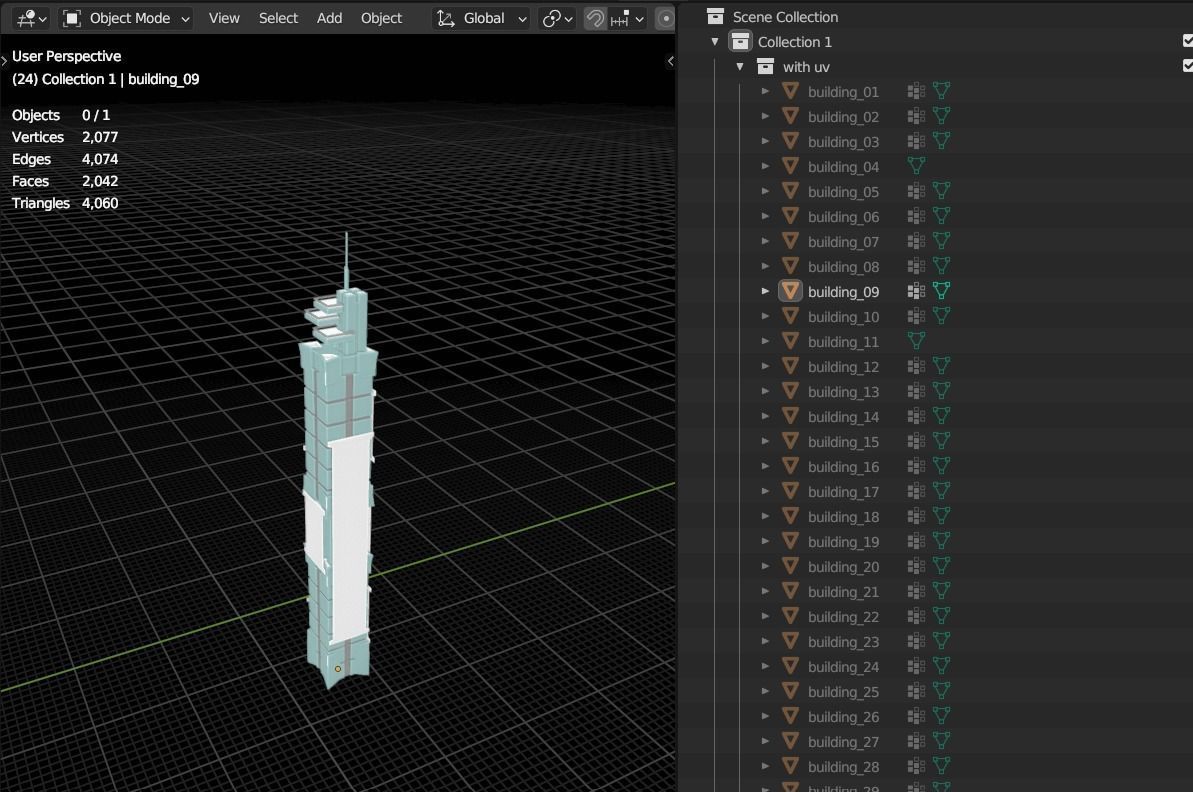Click the with uv collection icon
The image size is (1193, 792).
[x=765, y=67]
